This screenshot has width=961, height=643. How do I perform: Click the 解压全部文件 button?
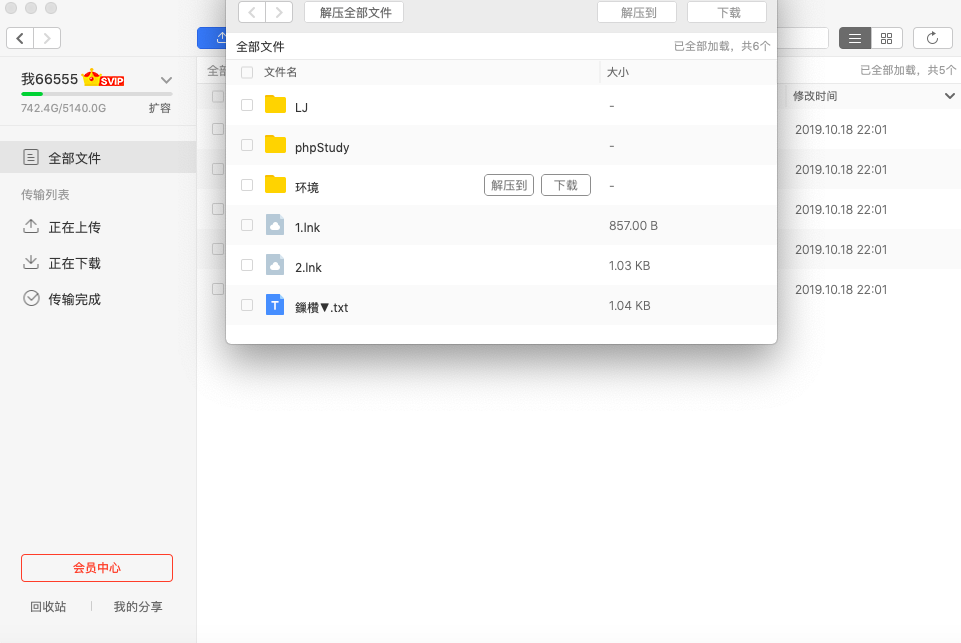click(x=354, y=12)
